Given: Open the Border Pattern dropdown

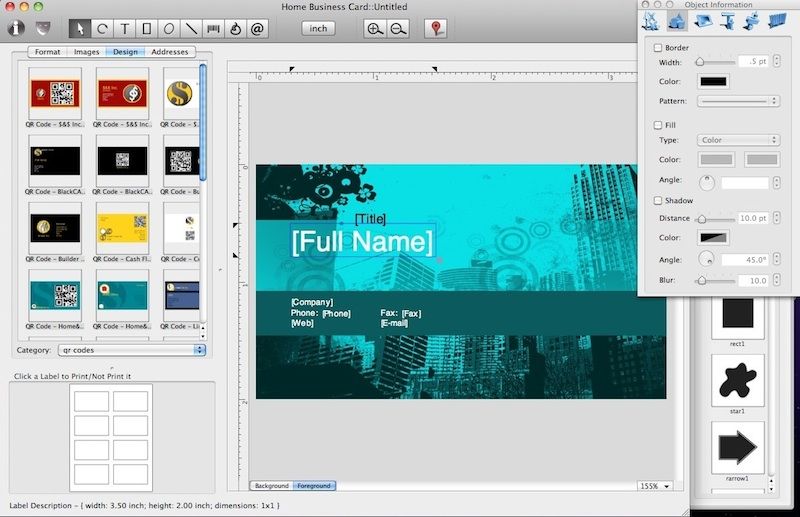Looking at the screenshot, I should pos(738,101).
